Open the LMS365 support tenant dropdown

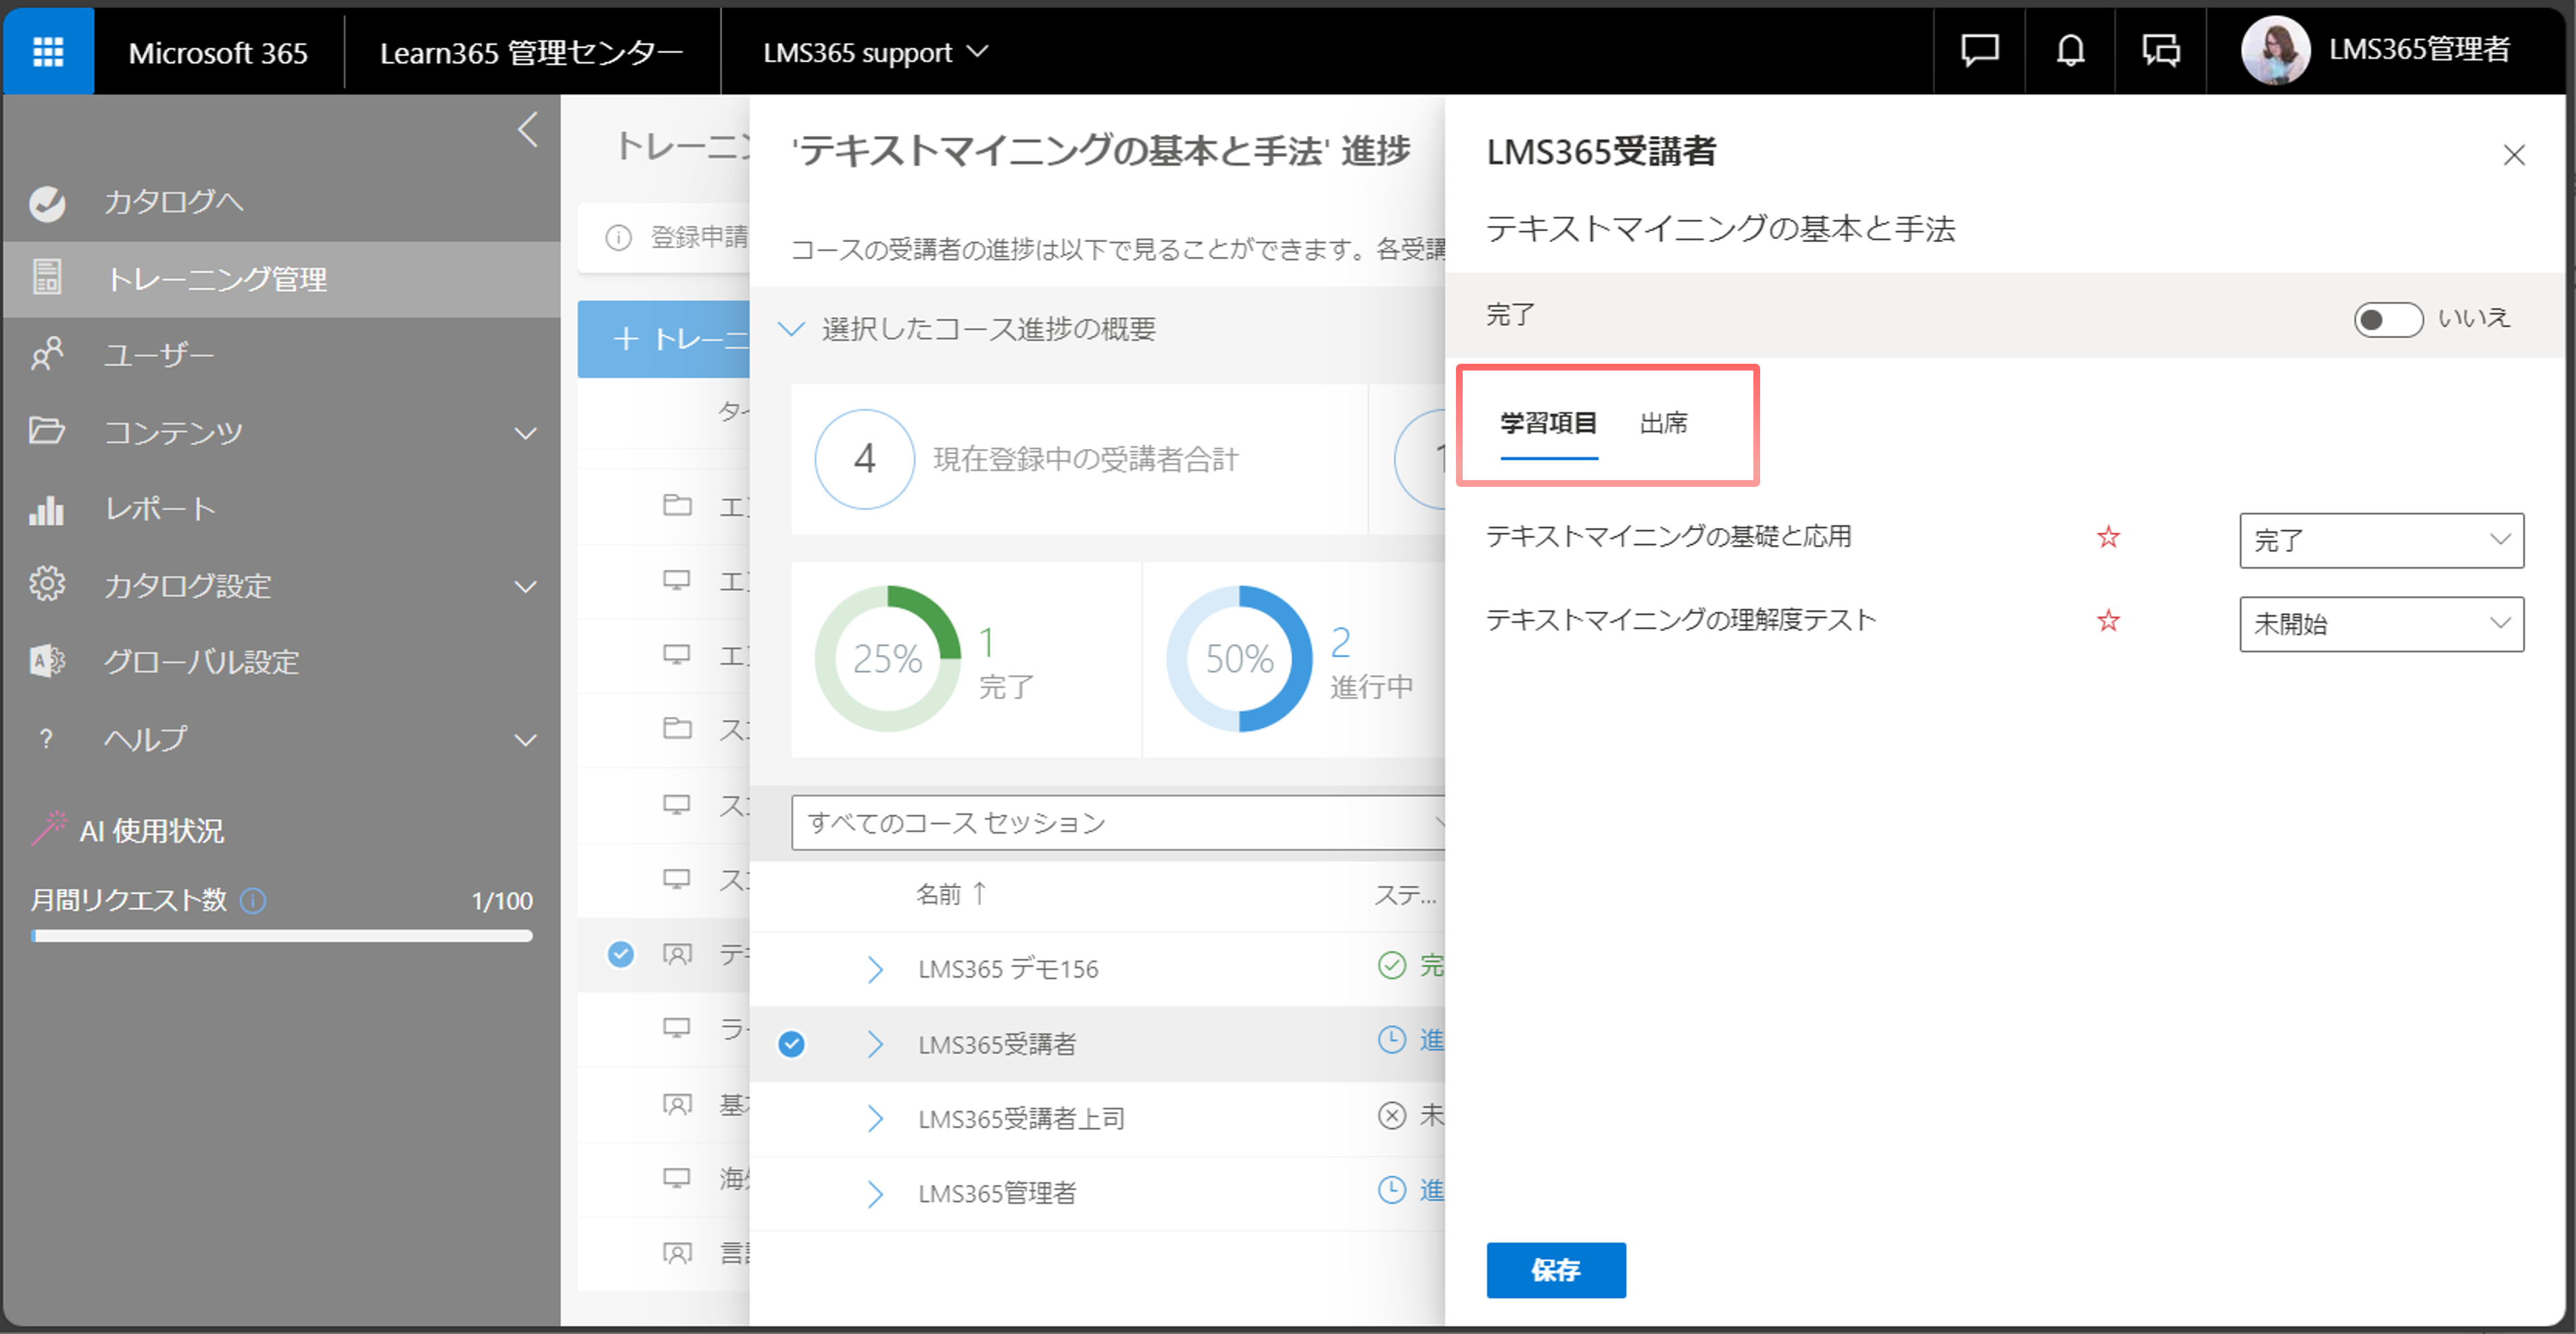point(875,52)
